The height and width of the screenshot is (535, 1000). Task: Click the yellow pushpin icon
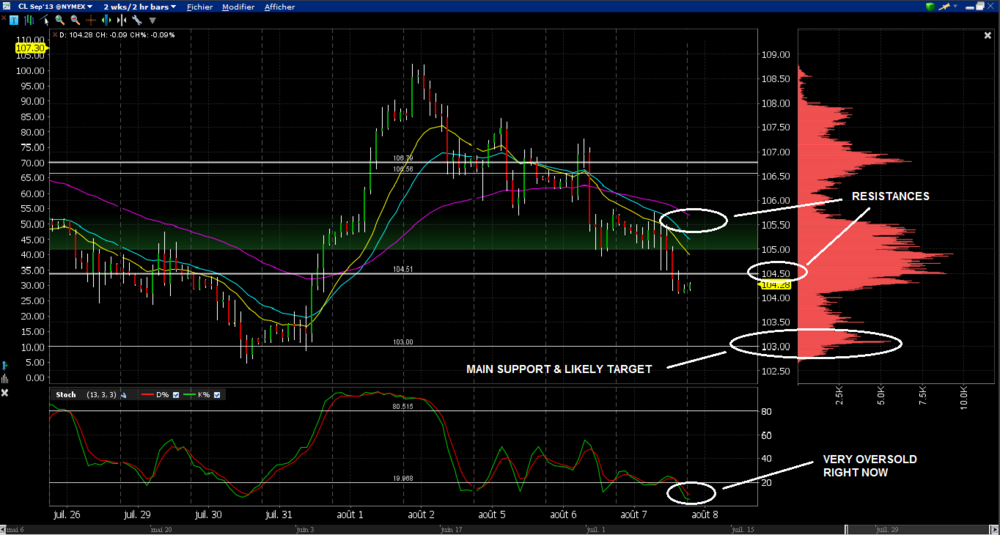[x=945, y=6]
